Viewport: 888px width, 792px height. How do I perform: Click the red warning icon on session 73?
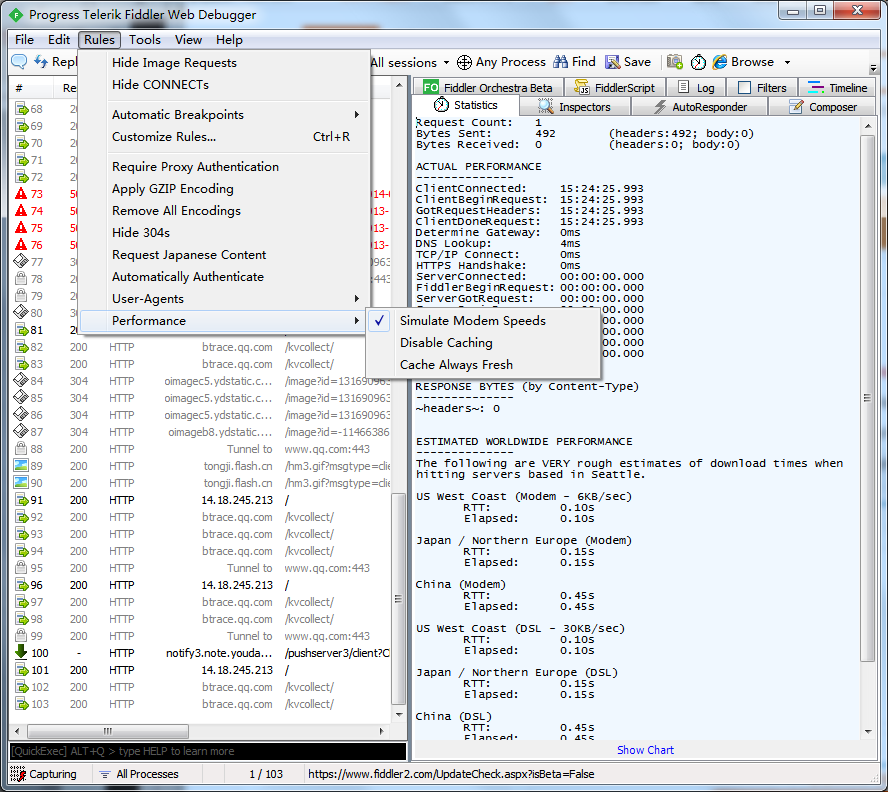click(21, 194)
